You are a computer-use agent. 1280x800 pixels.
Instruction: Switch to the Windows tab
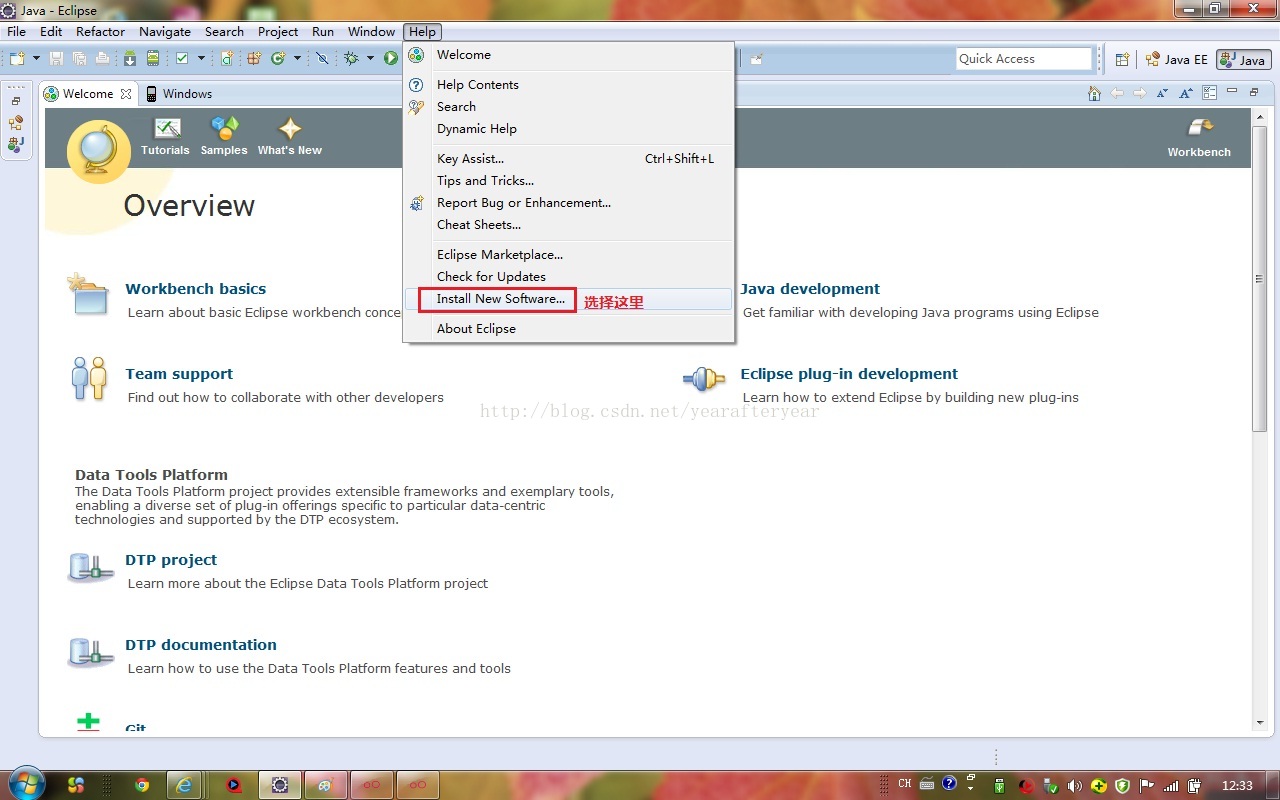[x=179, y=94]
